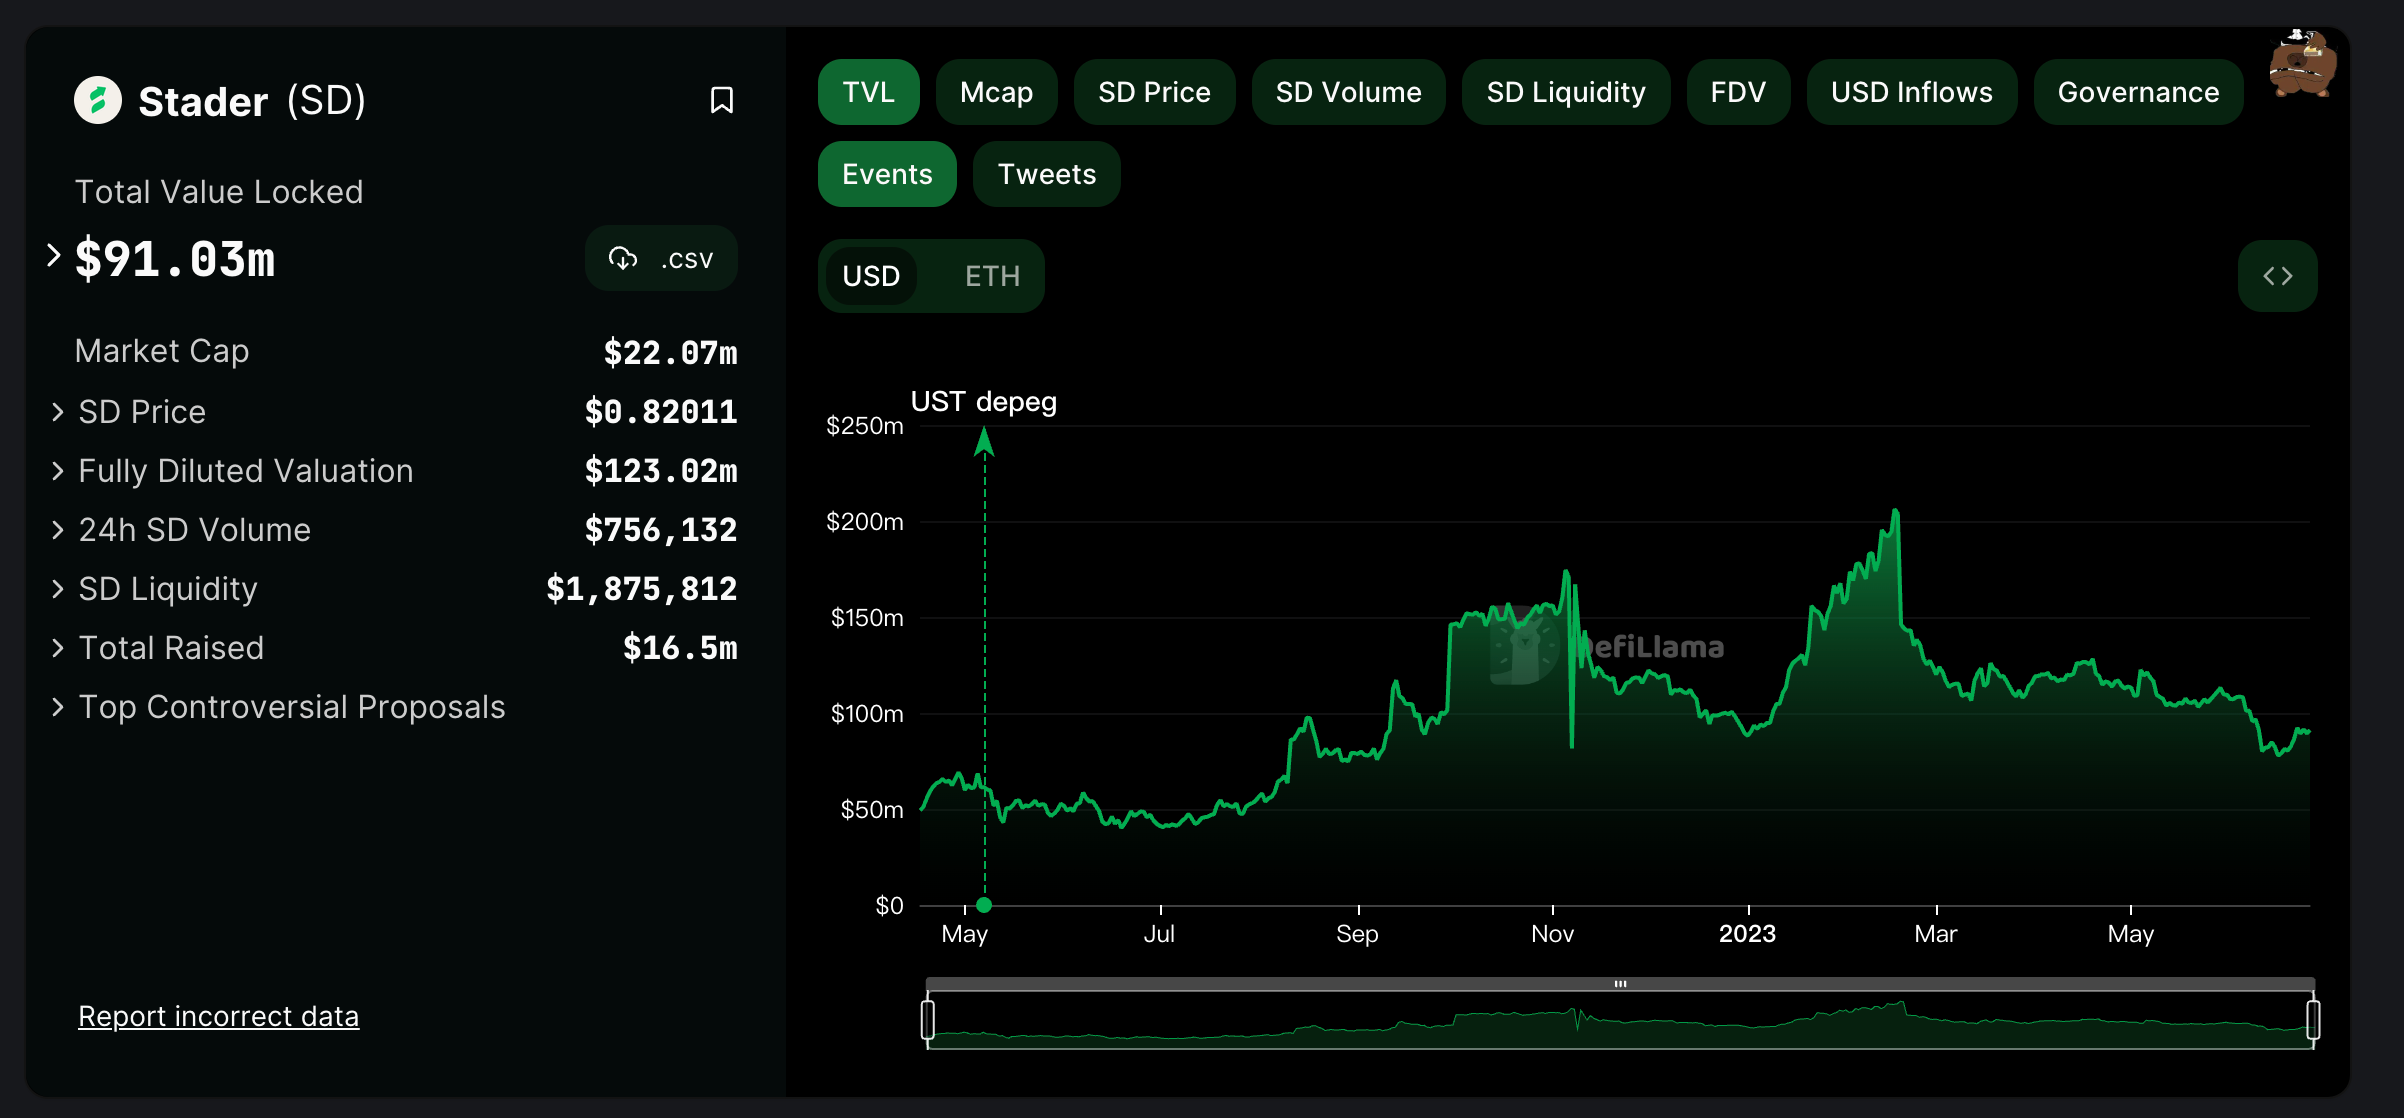Enable the Tweets overlay toggle
This screenshot has height=1118, width=2404.
tap(1046, 174)
